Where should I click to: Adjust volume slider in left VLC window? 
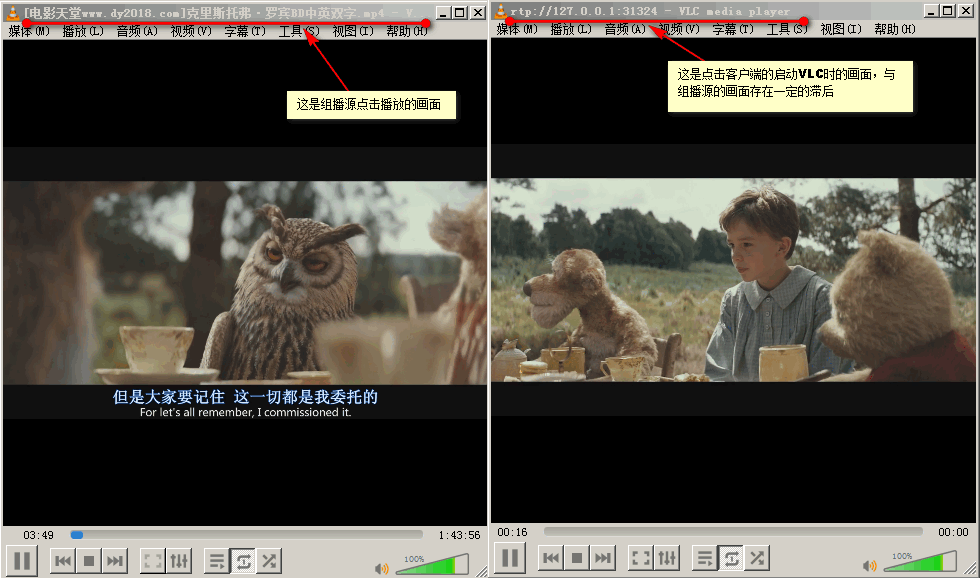432,564
